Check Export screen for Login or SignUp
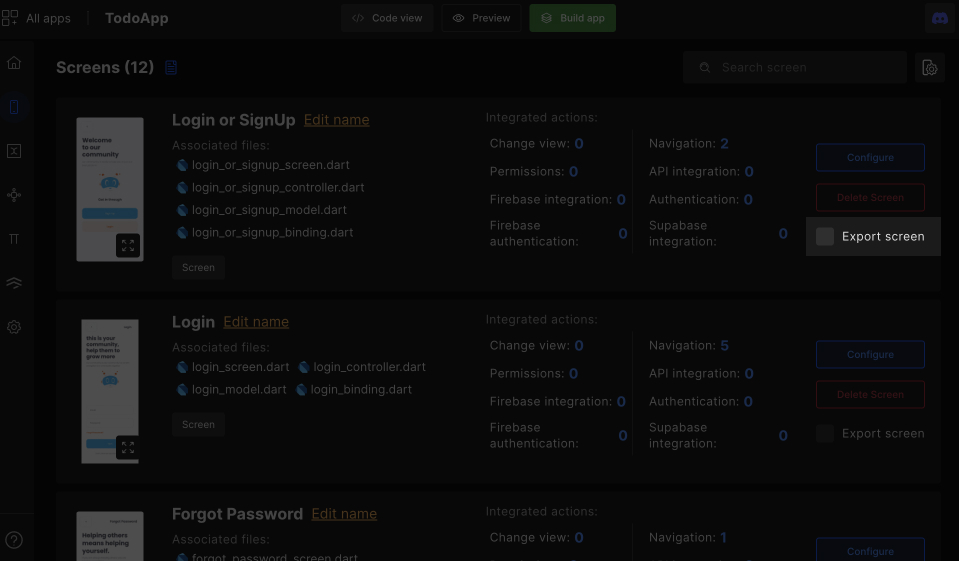Viewport: 959px width, 561px height. [824, 236]
